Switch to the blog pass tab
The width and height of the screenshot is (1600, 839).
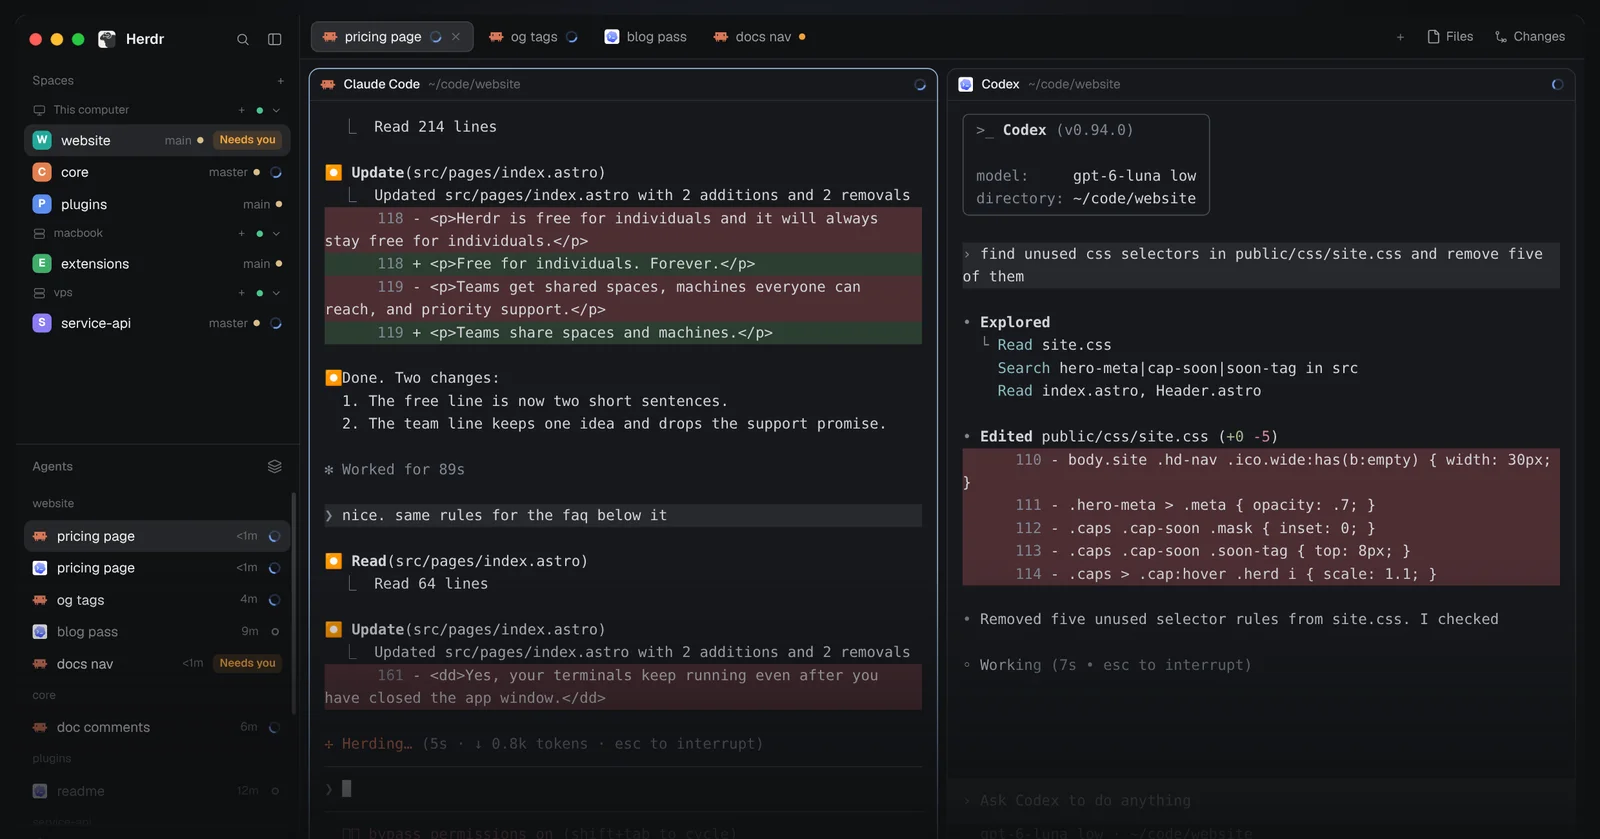point(646,37)
